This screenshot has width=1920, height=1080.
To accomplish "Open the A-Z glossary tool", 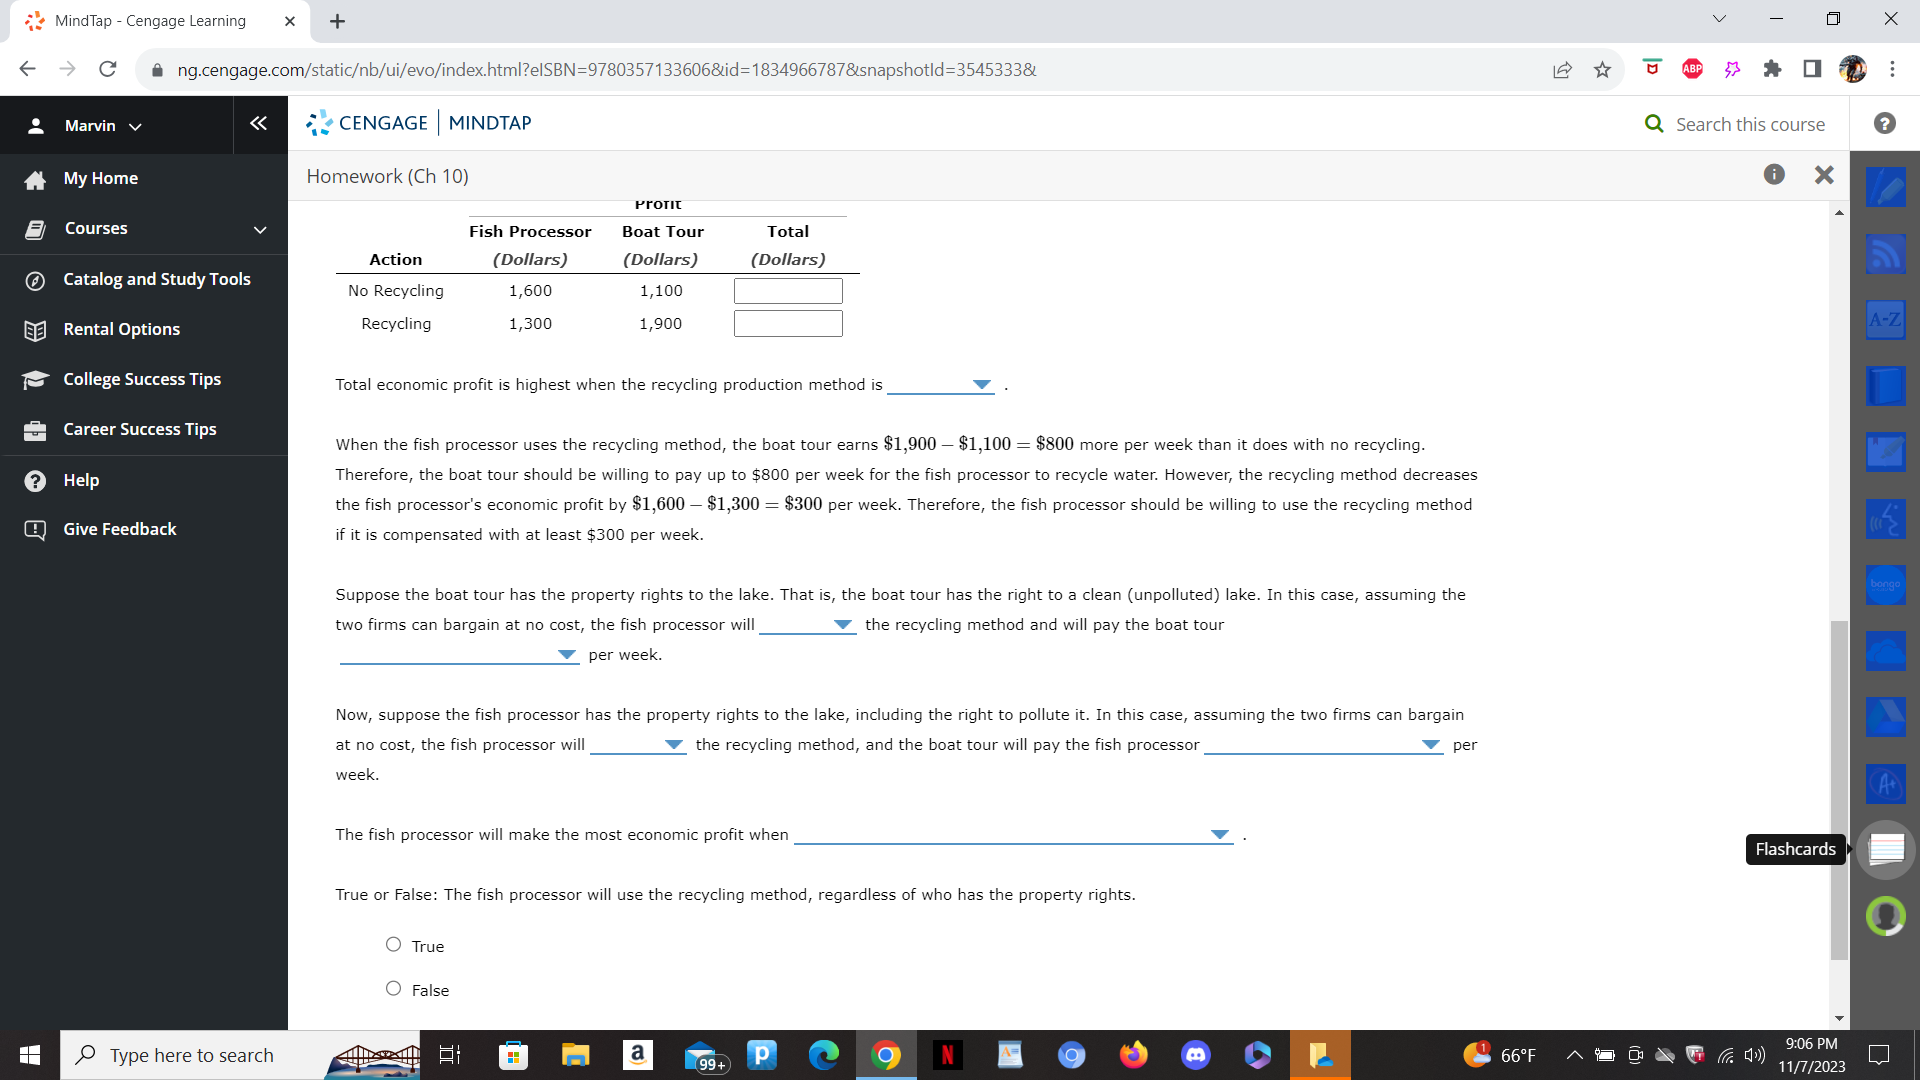I will tap(1886, 320).
